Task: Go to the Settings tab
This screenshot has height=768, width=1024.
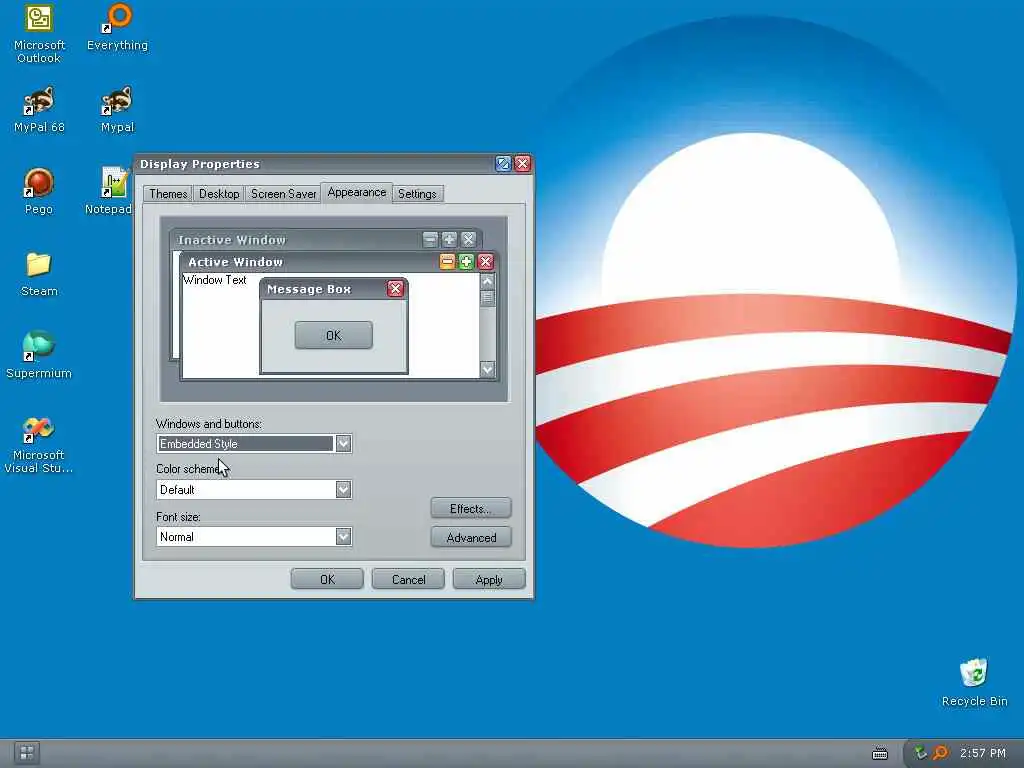Action: (x=417, y=194)
